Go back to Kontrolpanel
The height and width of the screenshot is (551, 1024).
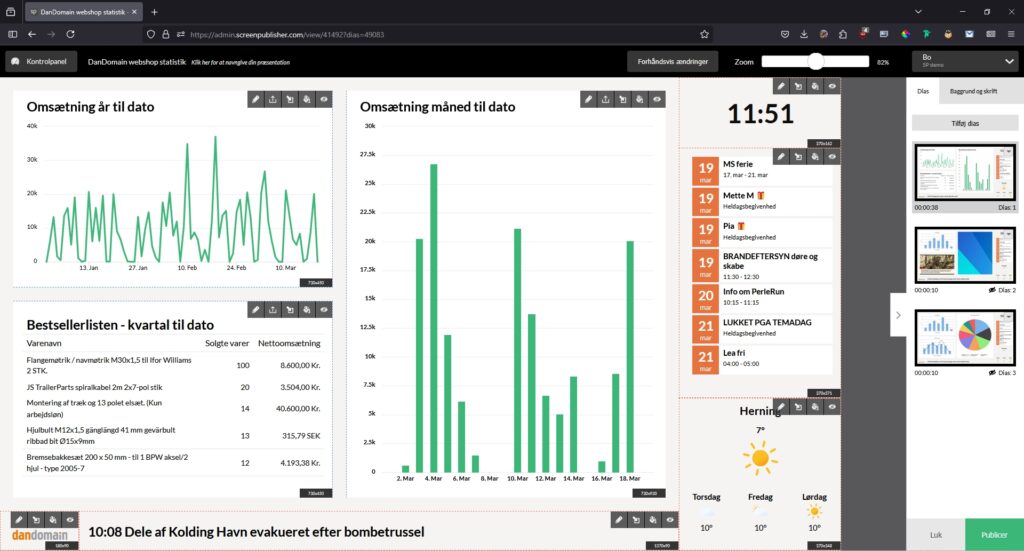click(41, 61)
